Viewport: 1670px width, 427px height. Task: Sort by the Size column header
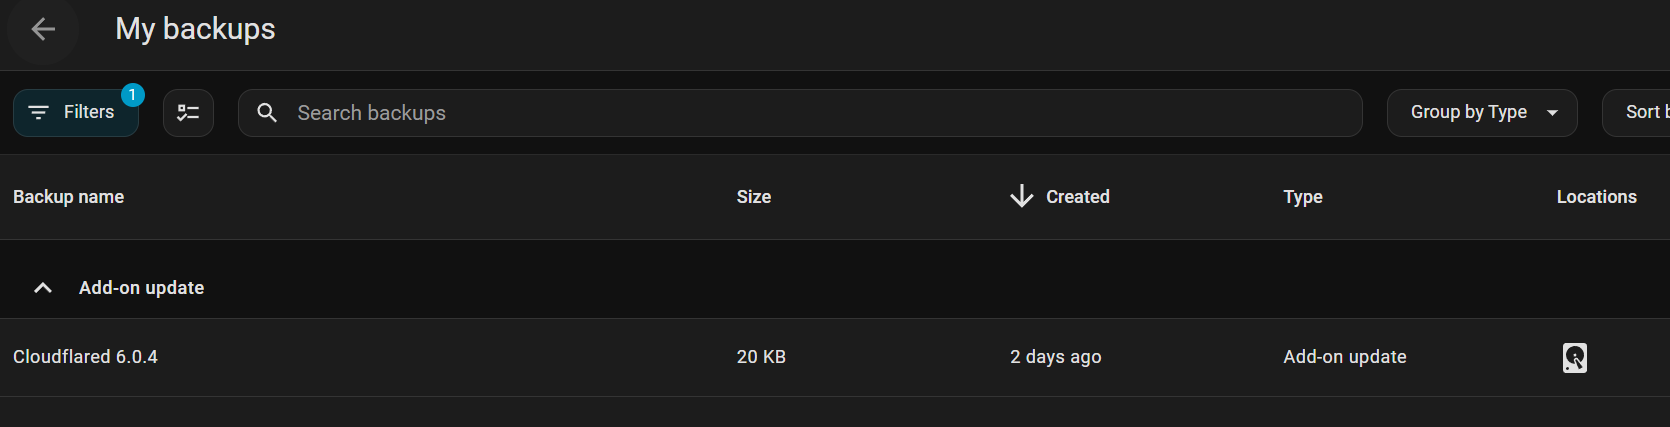tap(753, 197)
